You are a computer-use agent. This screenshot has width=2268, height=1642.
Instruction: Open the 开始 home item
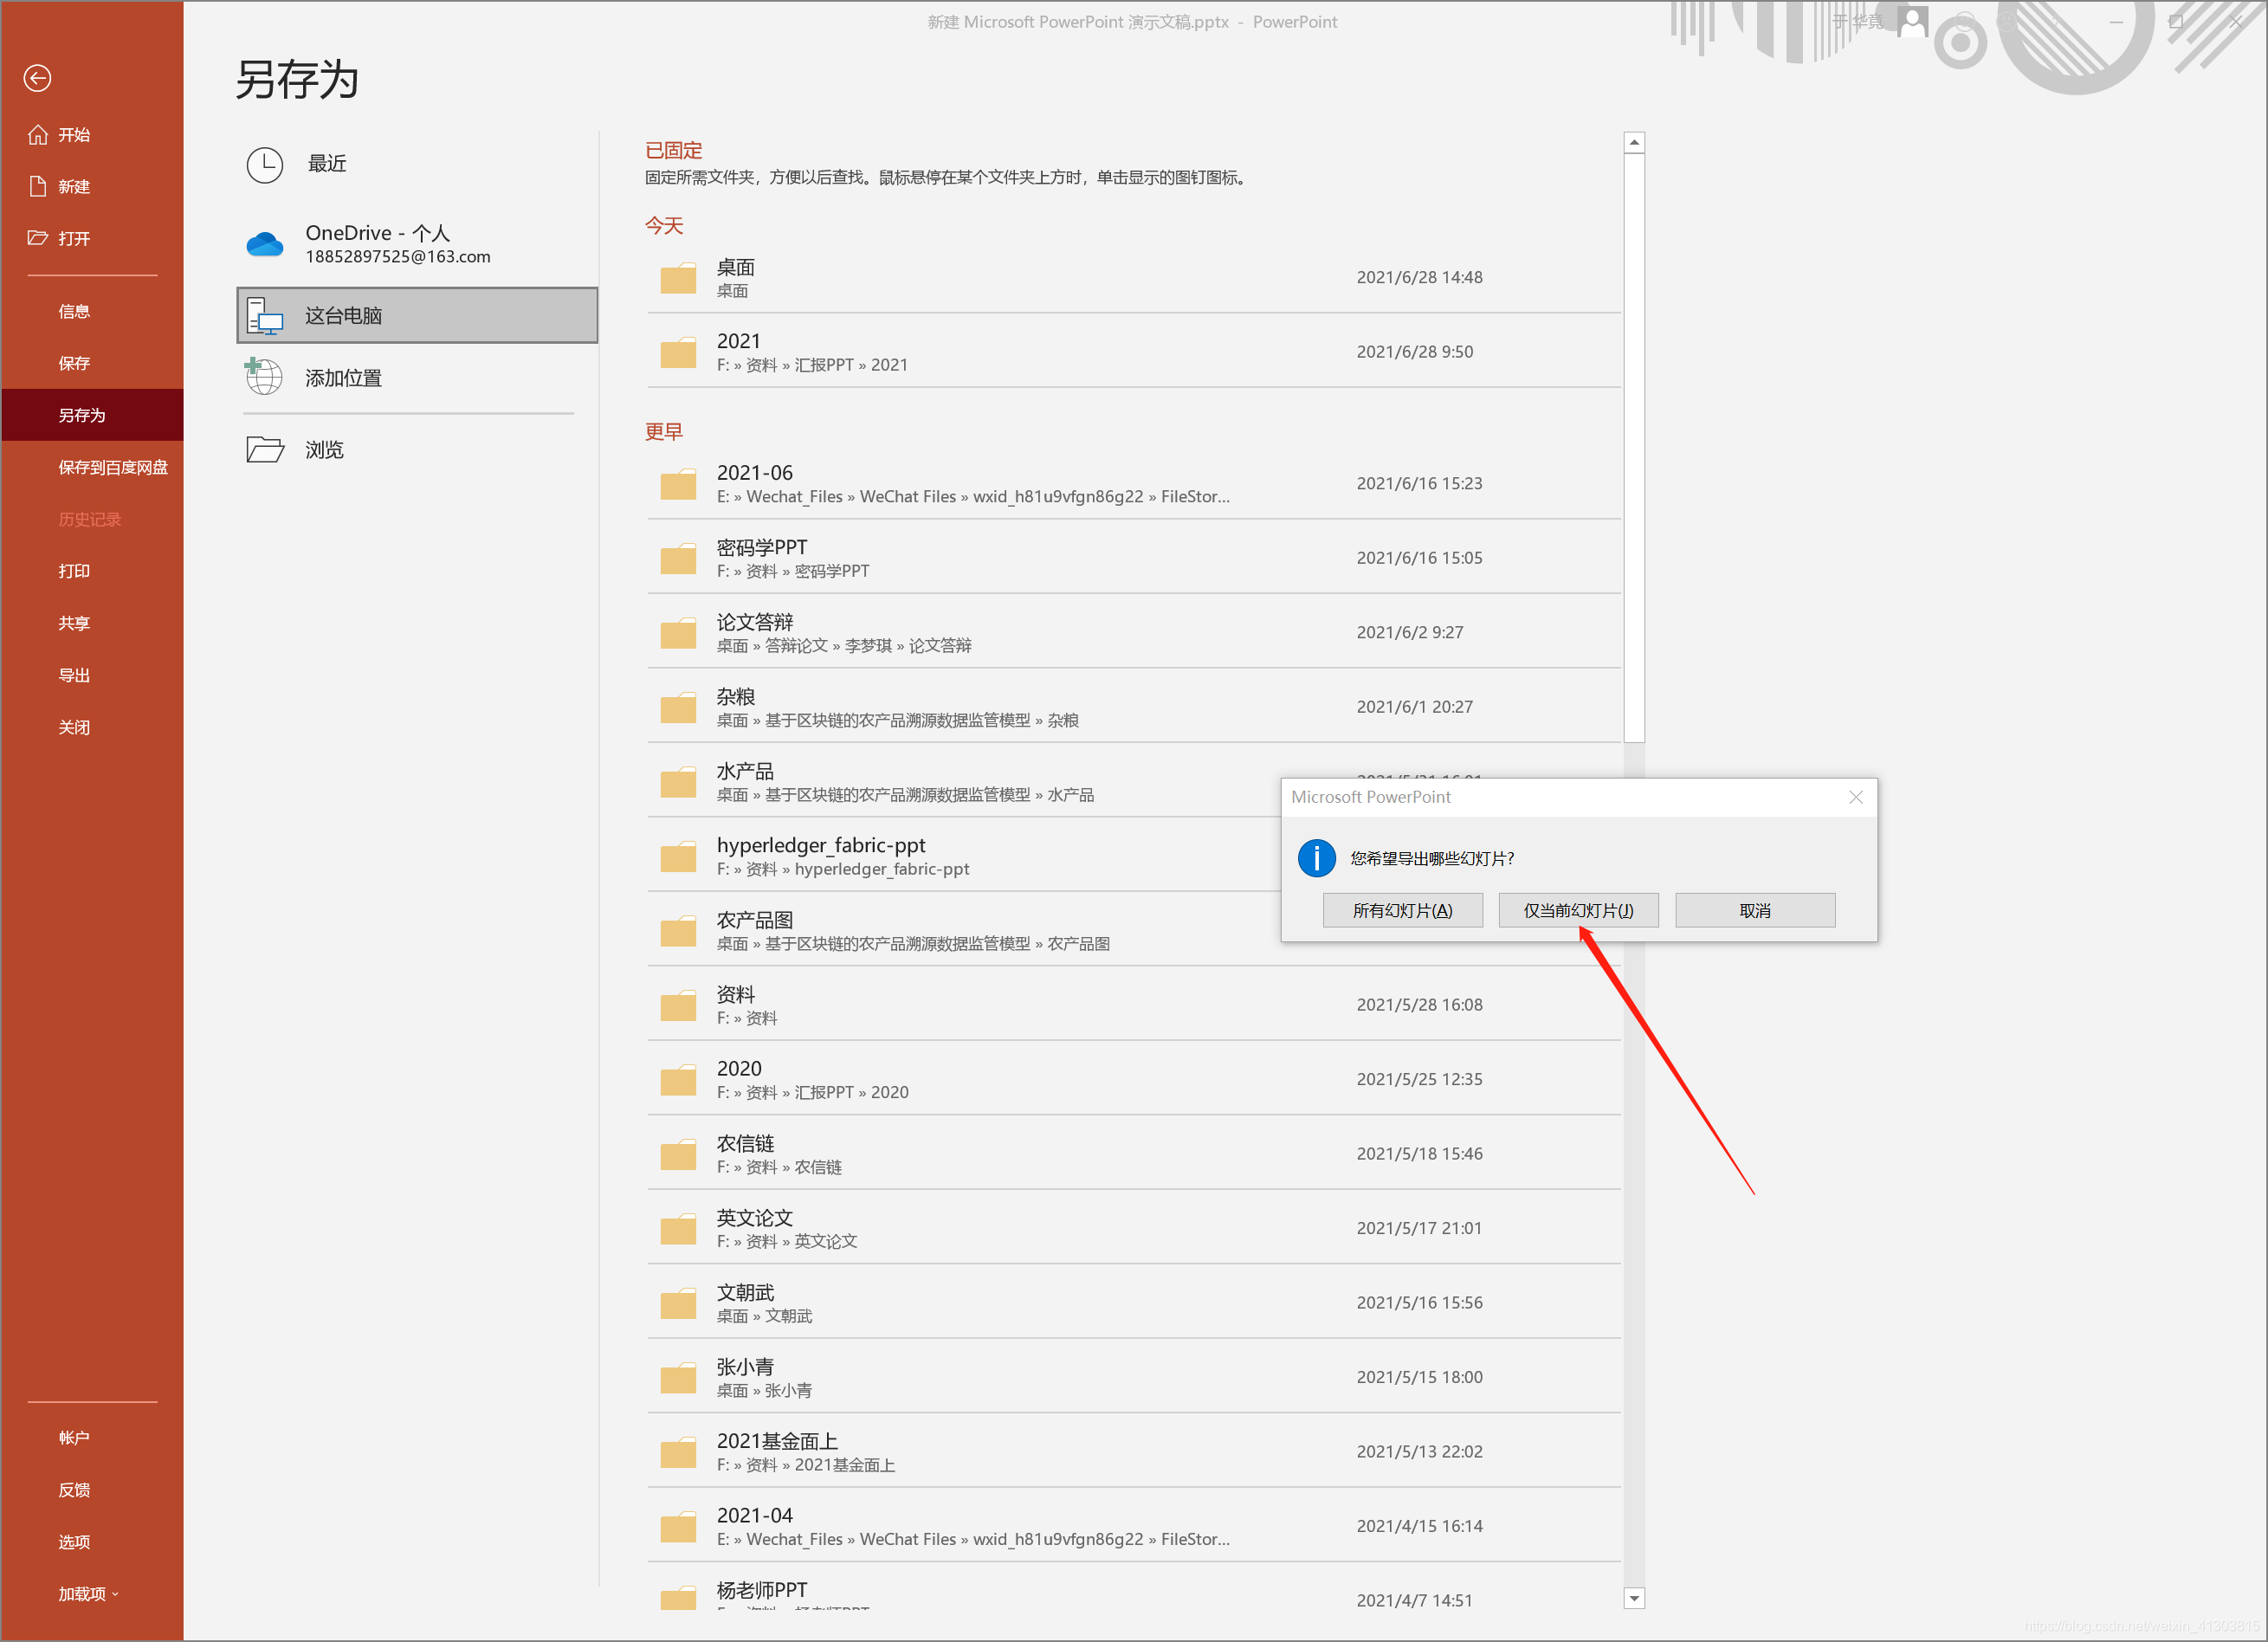tap(92, 135)
